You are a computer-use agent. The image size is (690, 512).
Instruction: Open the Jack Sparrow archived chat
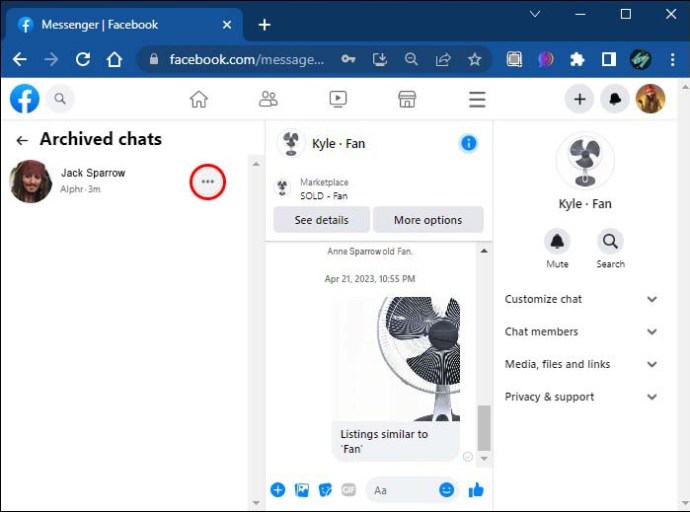(95, 181)
